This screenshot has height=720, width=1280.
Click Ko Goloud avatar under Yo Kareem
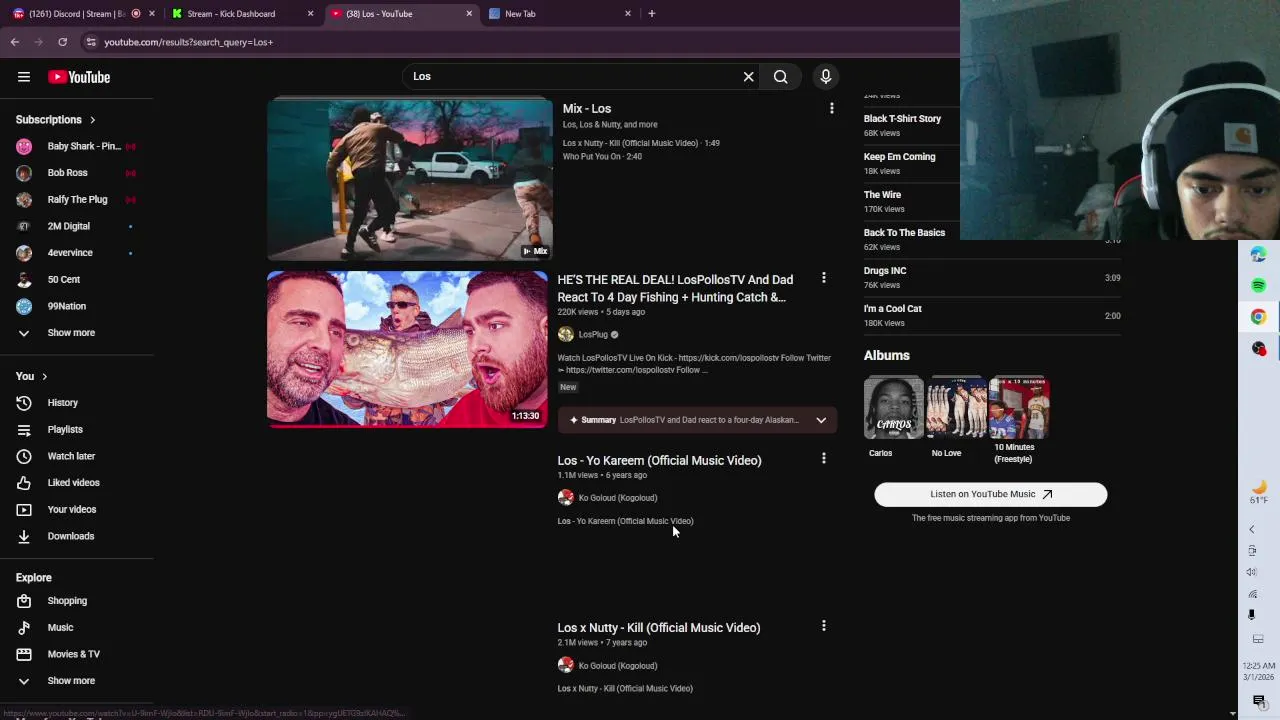(566, 498)
